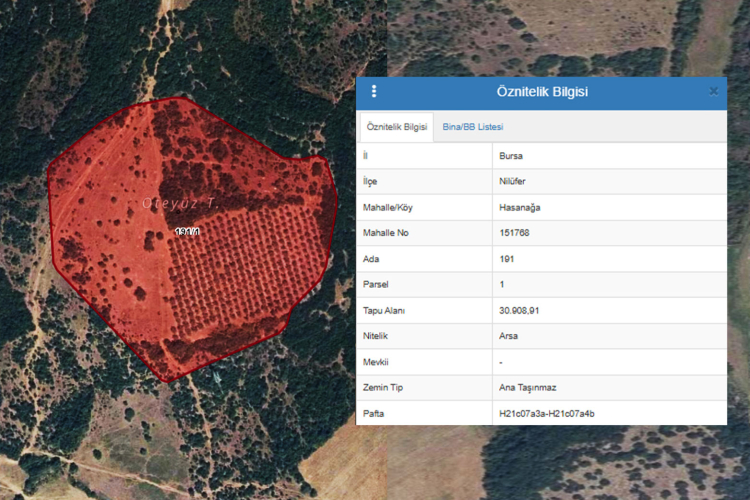This screenshot has height=500, width=750.
Task: Click the Pafta value H21c07a3a-H21c07a4b
Action: (x=547, y=413)
